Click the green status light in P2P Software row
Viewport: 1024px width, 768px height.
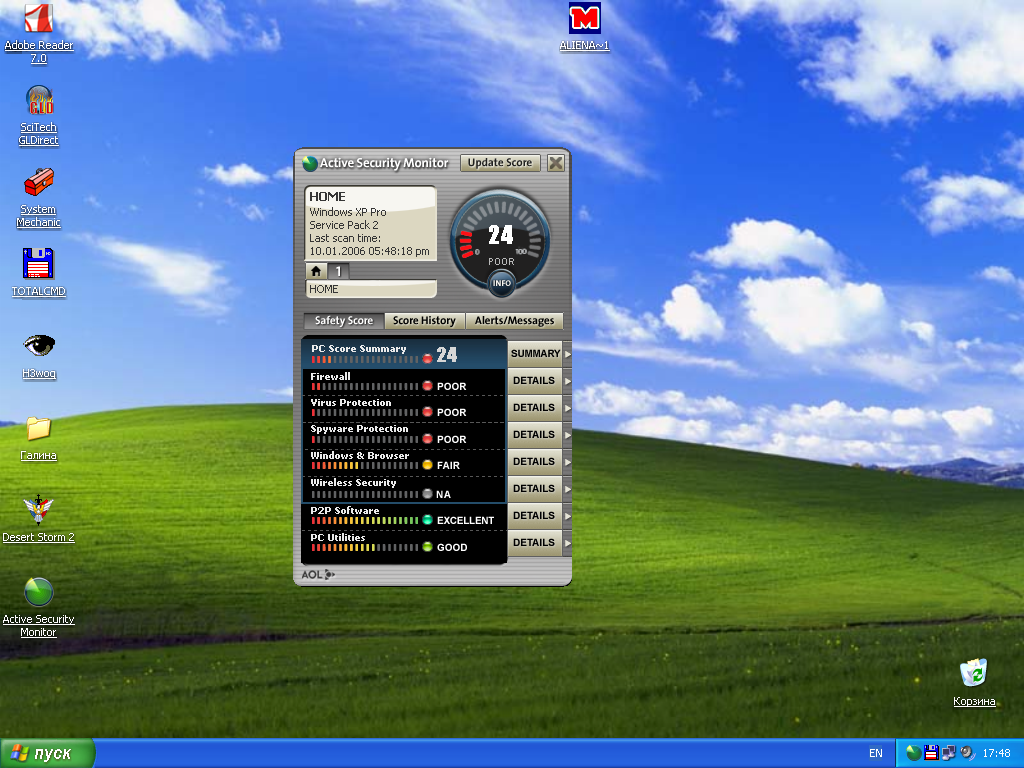tap(427, 520)
